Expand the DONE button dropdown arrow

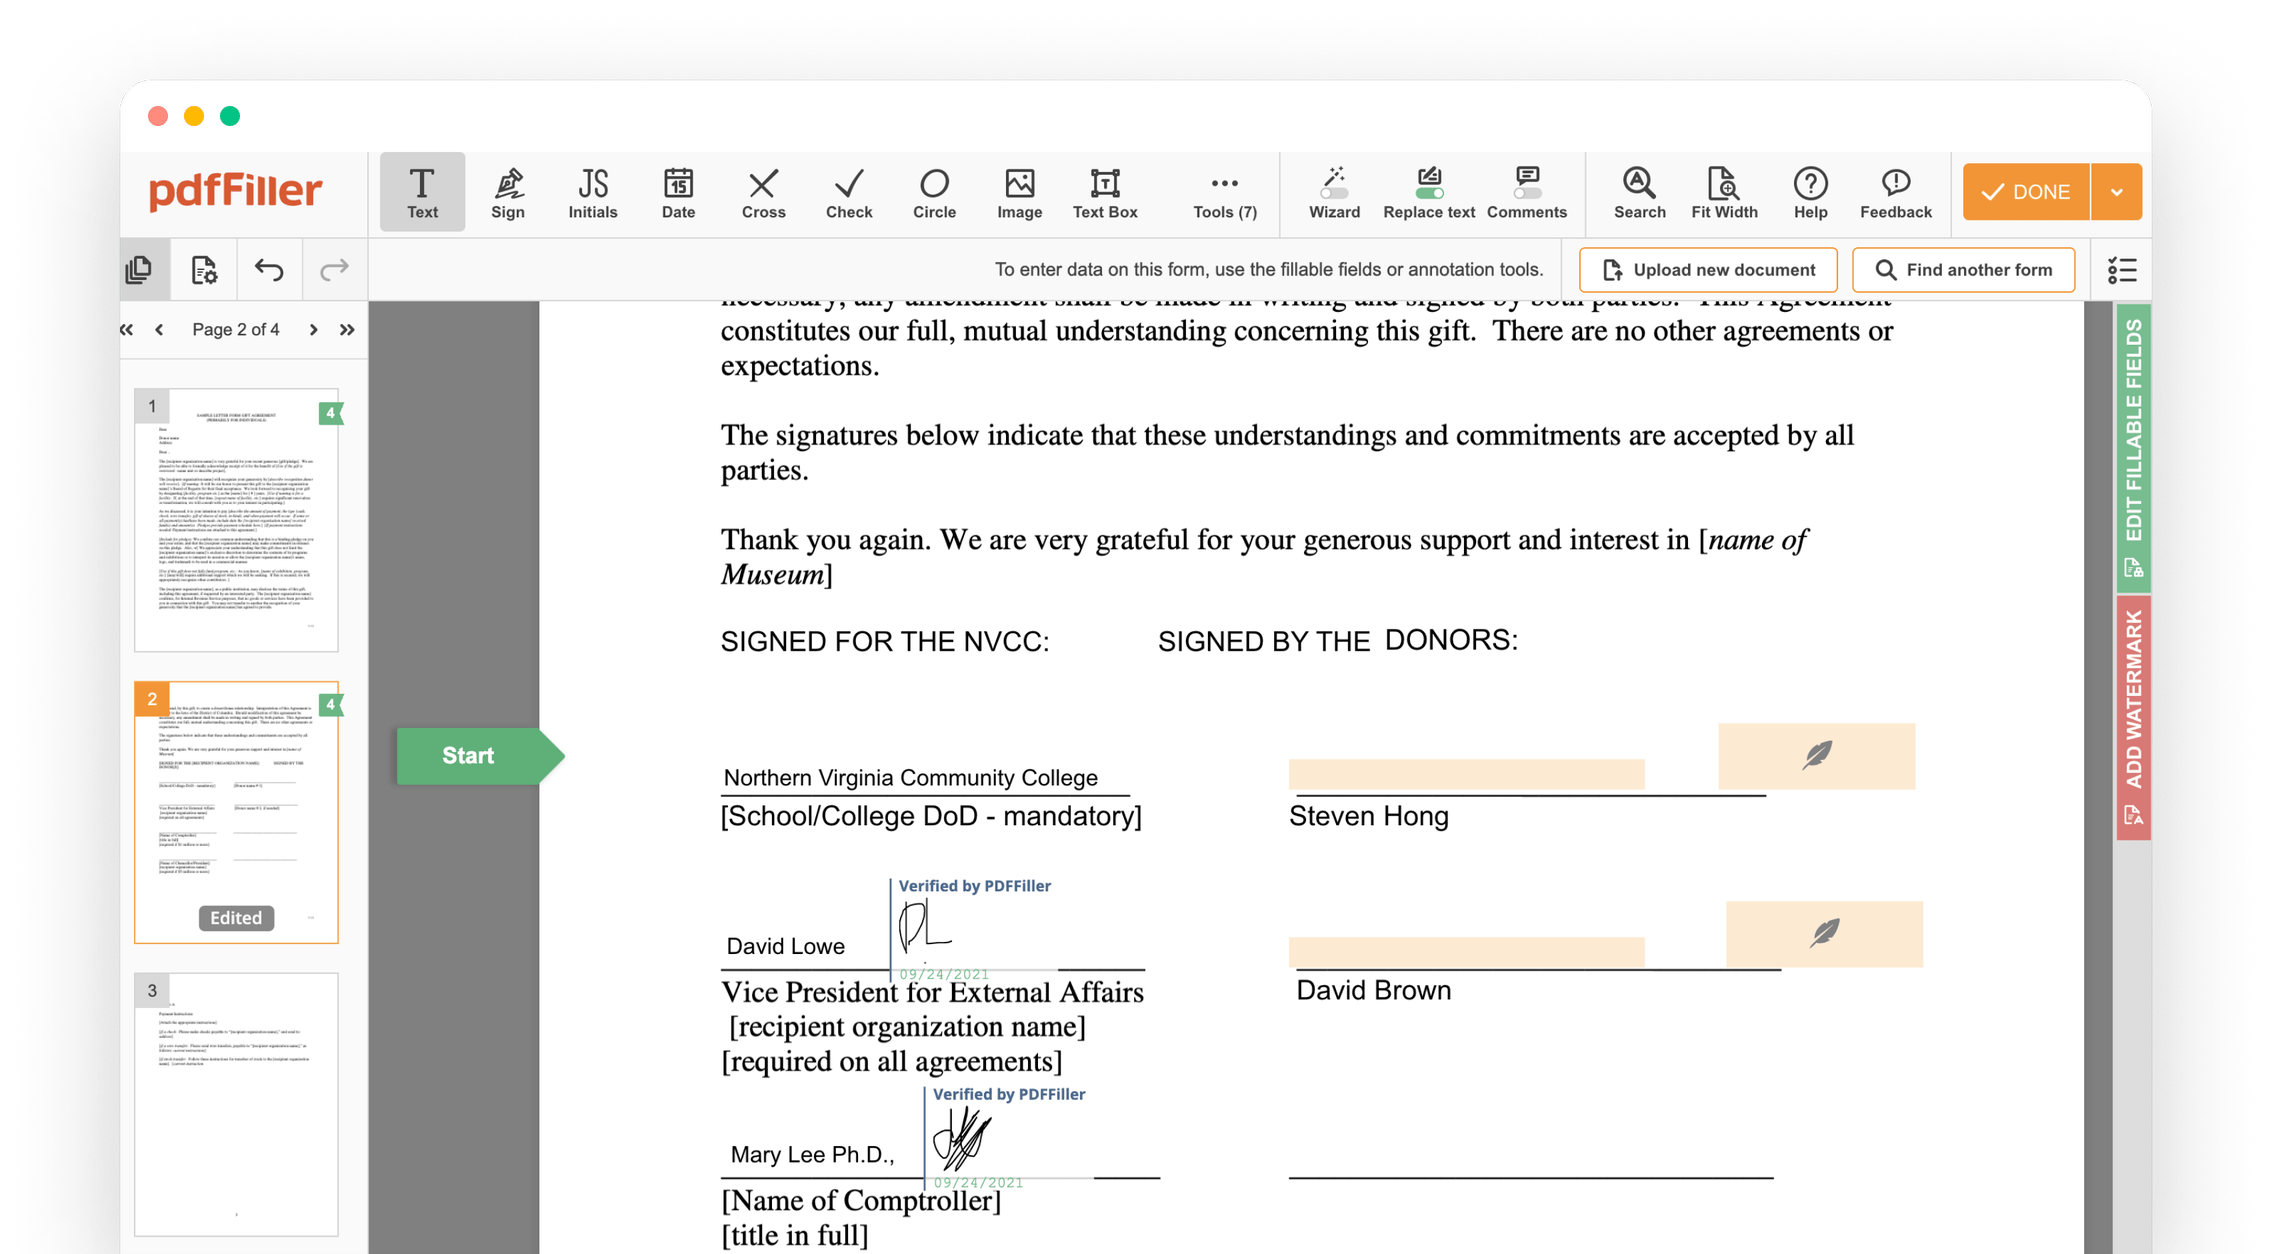(2116, 192)
